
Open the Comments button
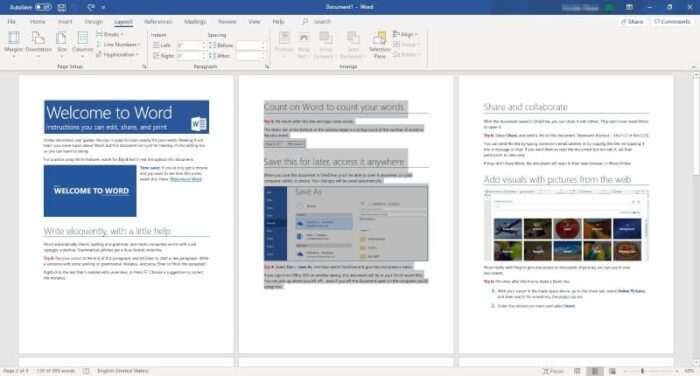[x=672, y=21]
